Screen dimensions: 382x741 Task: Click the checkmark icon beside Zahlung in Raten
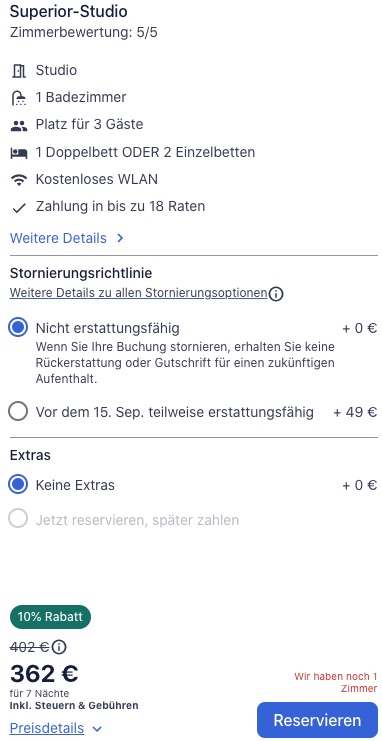pyautogui.click(x=18, y=207)
